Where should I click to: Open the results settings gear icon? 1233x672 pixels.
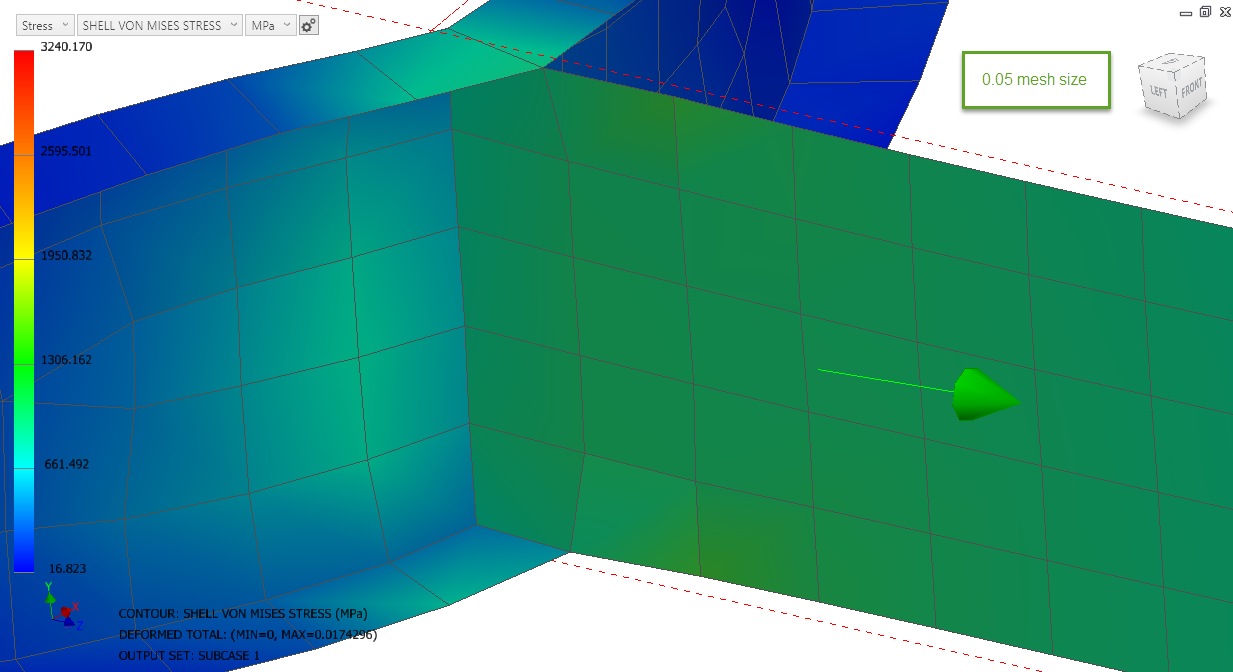[x=308, y=24]
